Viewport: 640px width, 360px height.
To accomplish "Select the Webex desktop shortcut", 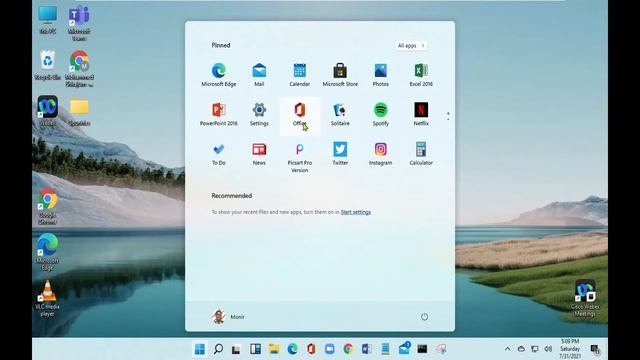I will (48, 111).
